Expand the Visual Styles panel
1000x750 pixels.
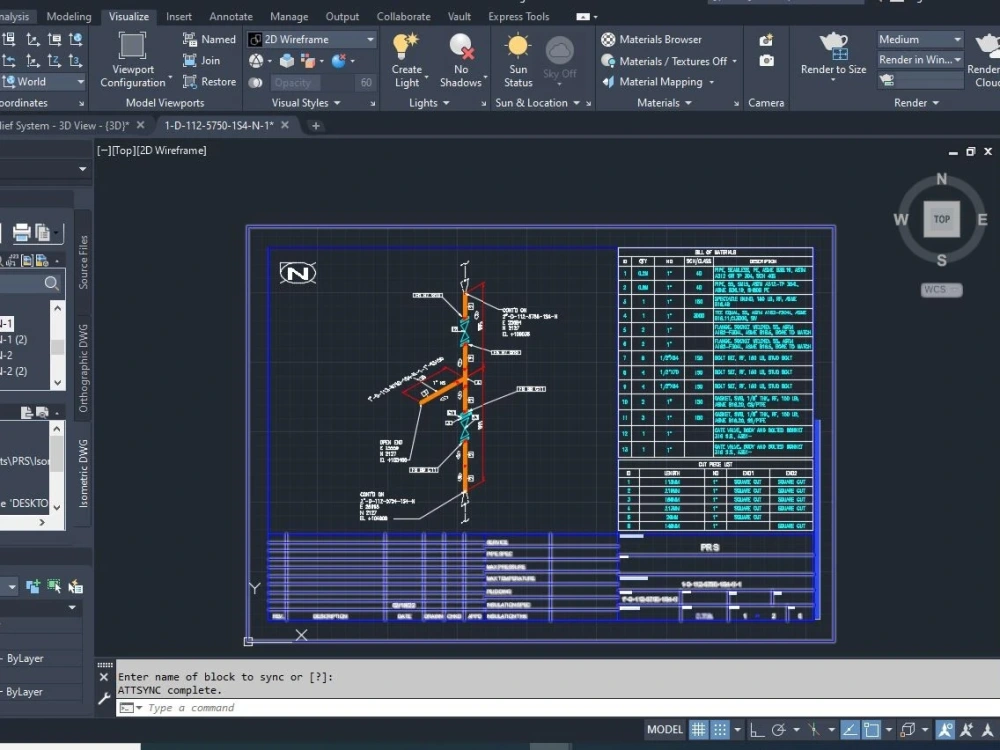(305, 103)
